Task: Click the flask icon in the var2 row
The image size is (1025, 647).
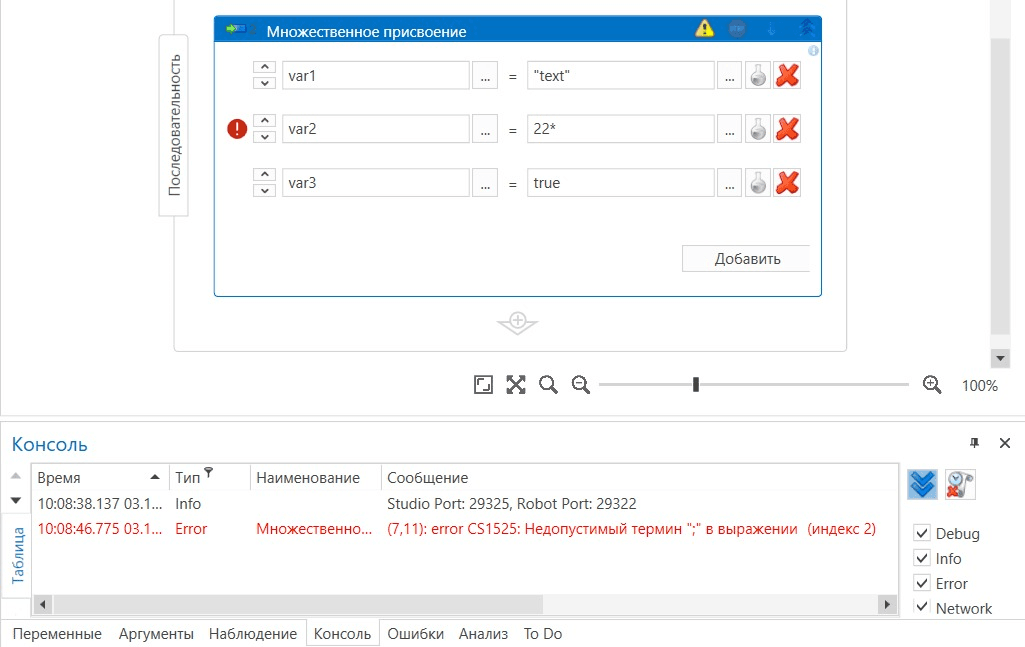Action: [758, 129]
